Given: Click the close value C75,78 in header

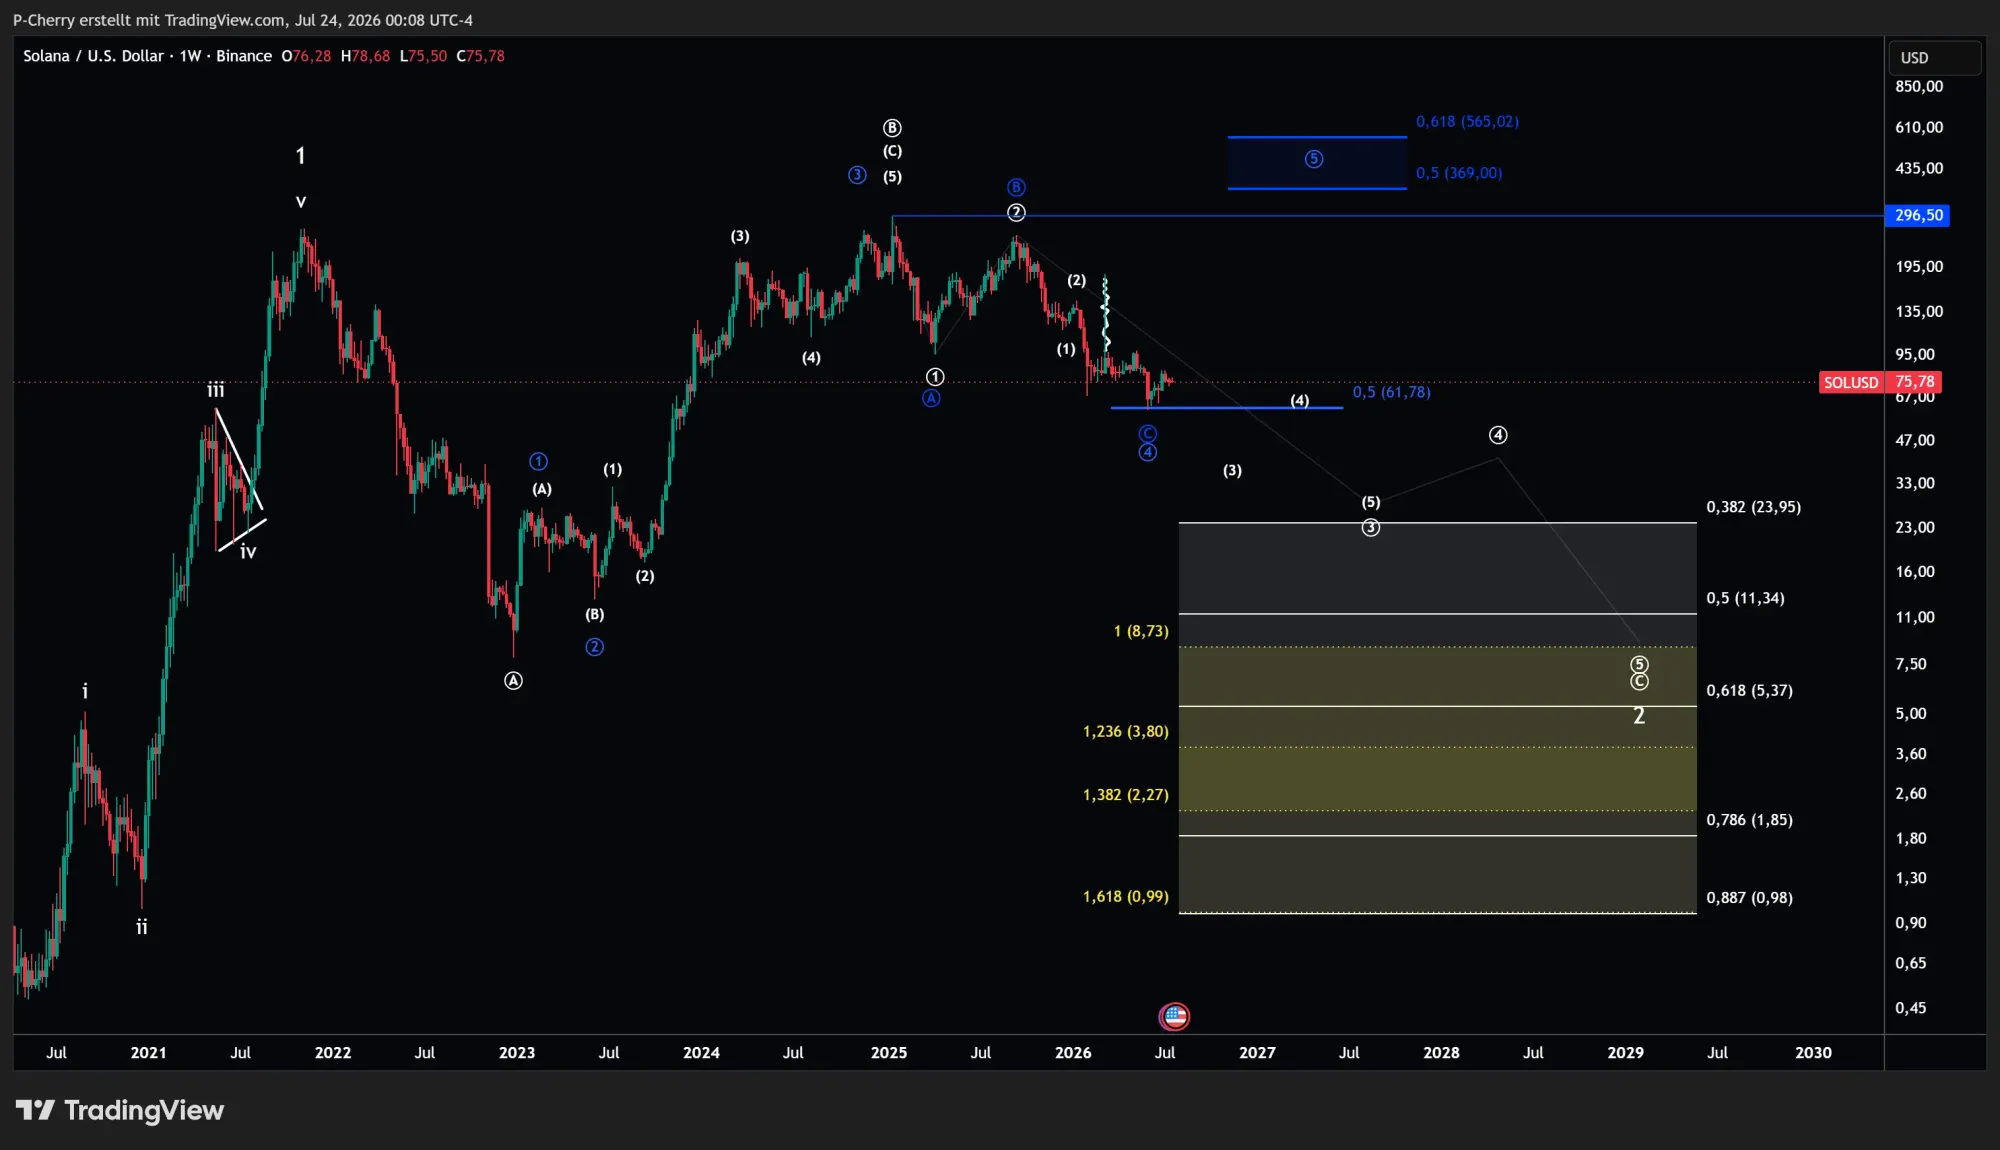Looking at the screenshot, I should (x=481, y=56).
